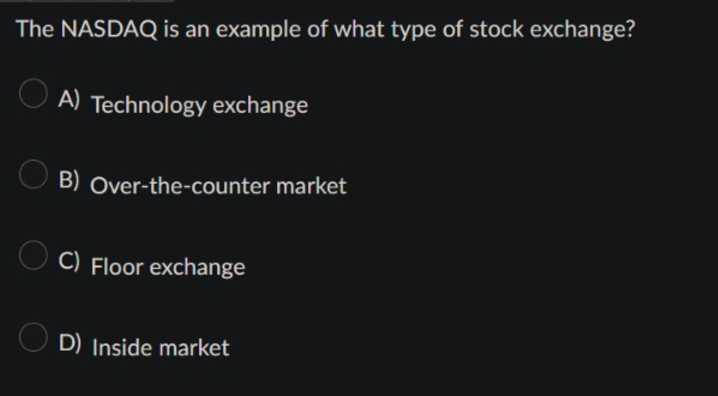718x396 pixels.
Task: Click the 'B)' option letter label
Action: point(69,179)
